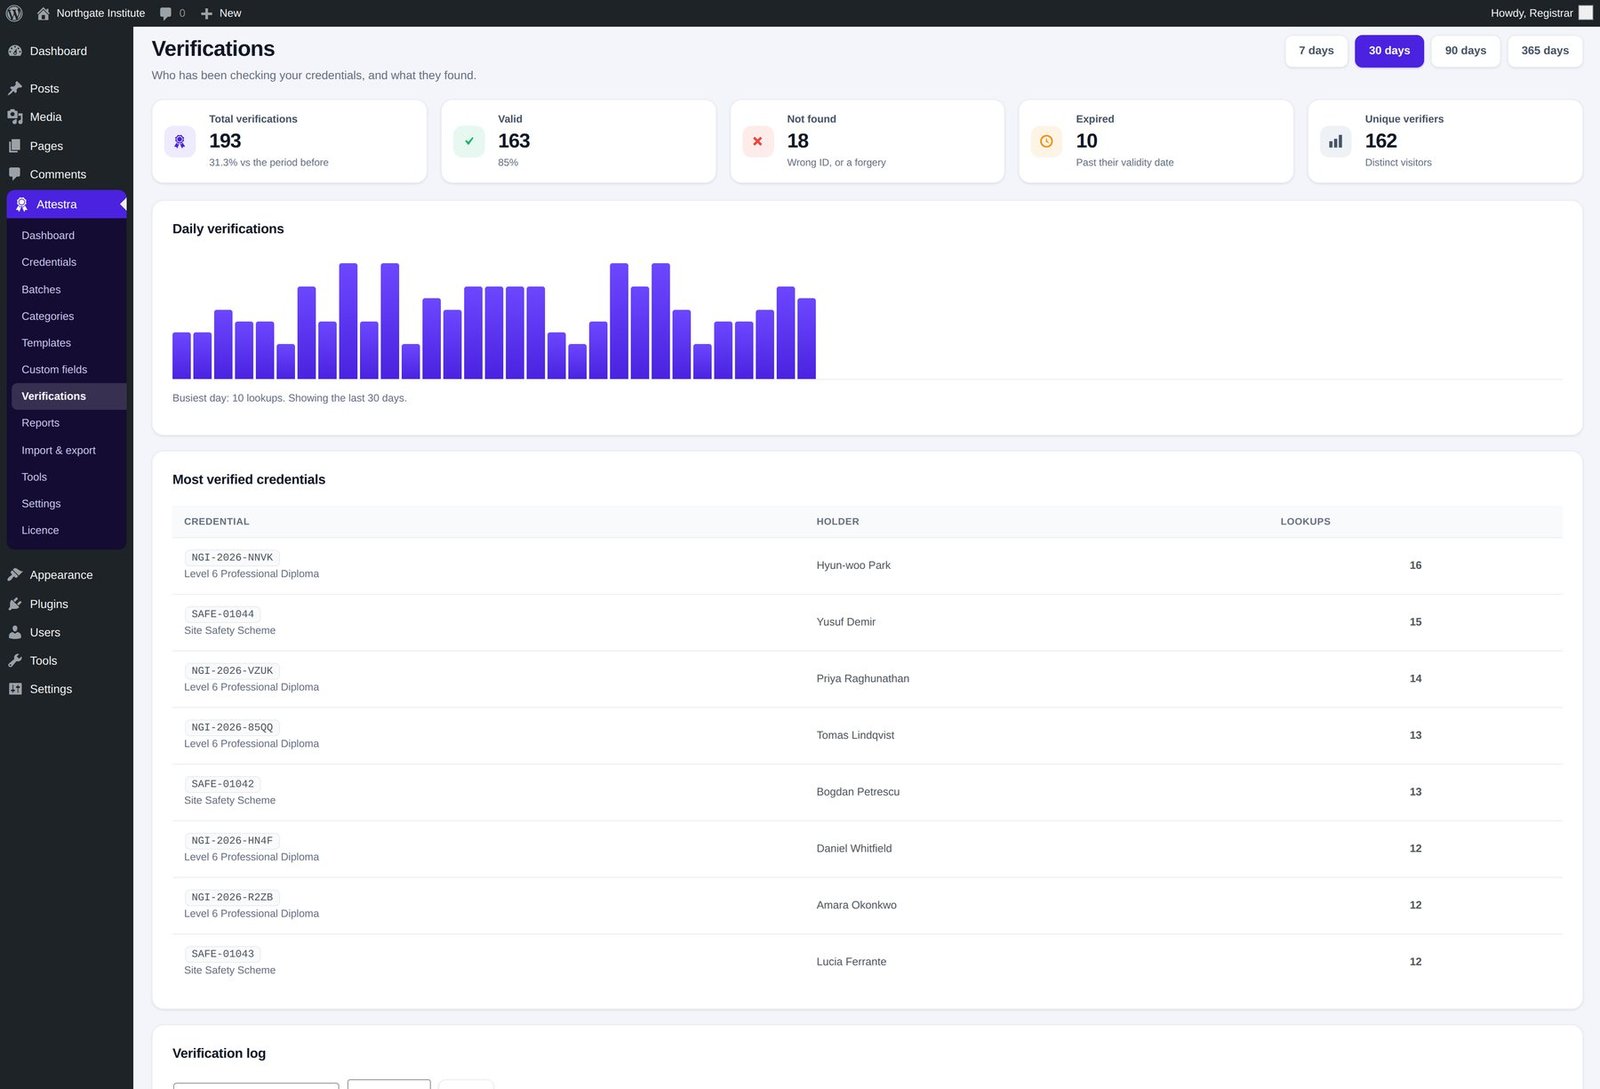Click credential code SAFE-01044

click(x=223, y=614)
